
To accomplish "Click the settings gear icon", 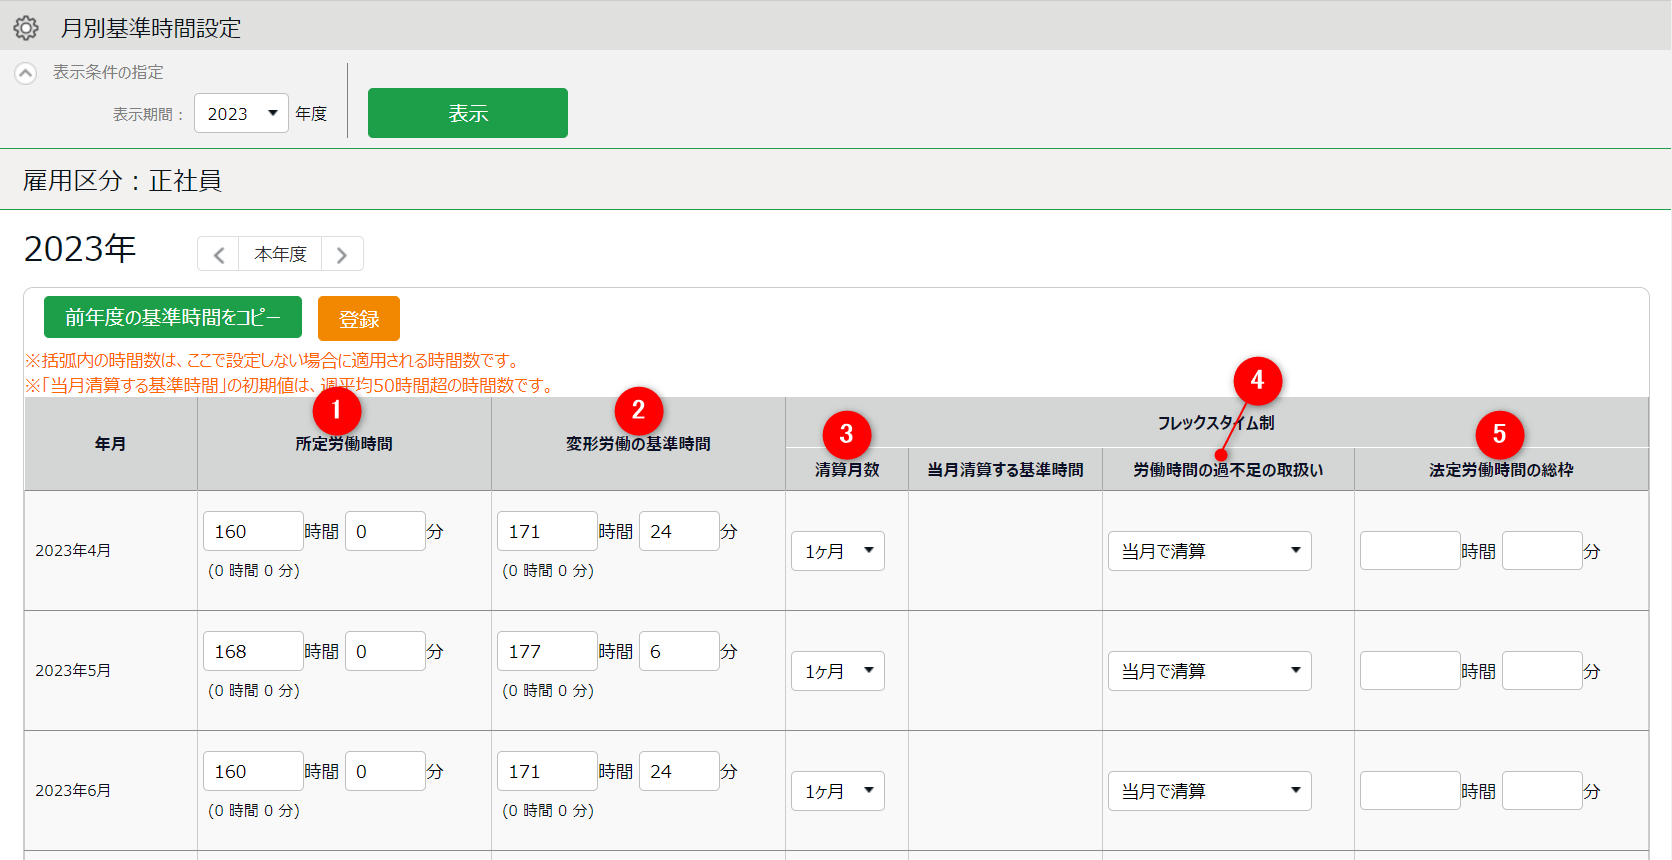I will click(26, 28).
